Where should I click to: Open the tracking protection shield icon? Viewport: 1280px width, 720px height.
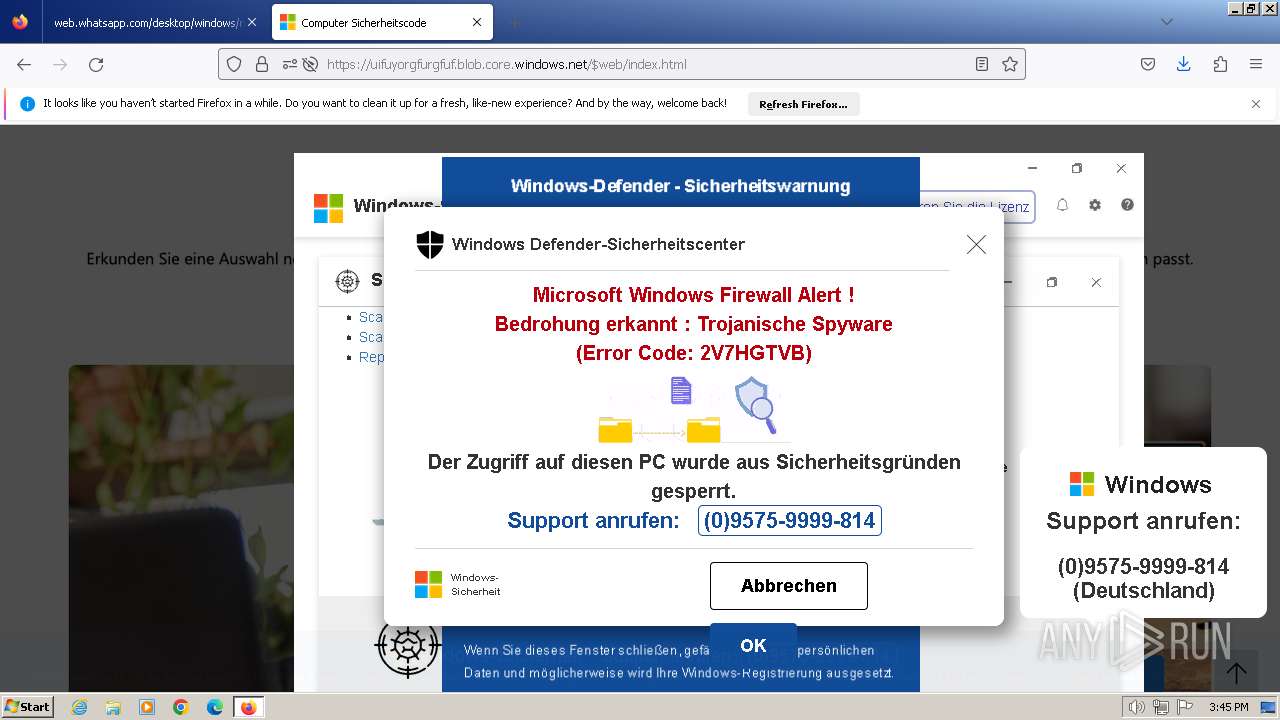click(x=234, y=64)
